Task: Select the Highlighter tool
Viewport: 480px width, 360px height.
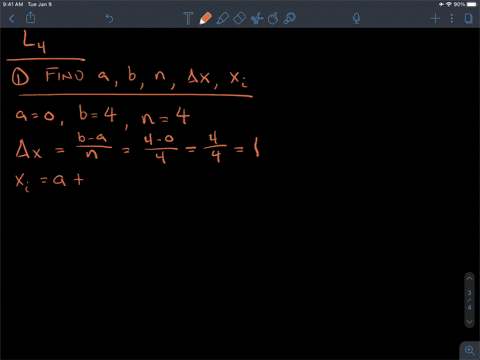Action: pyautogui.click(x=222, y=18)
